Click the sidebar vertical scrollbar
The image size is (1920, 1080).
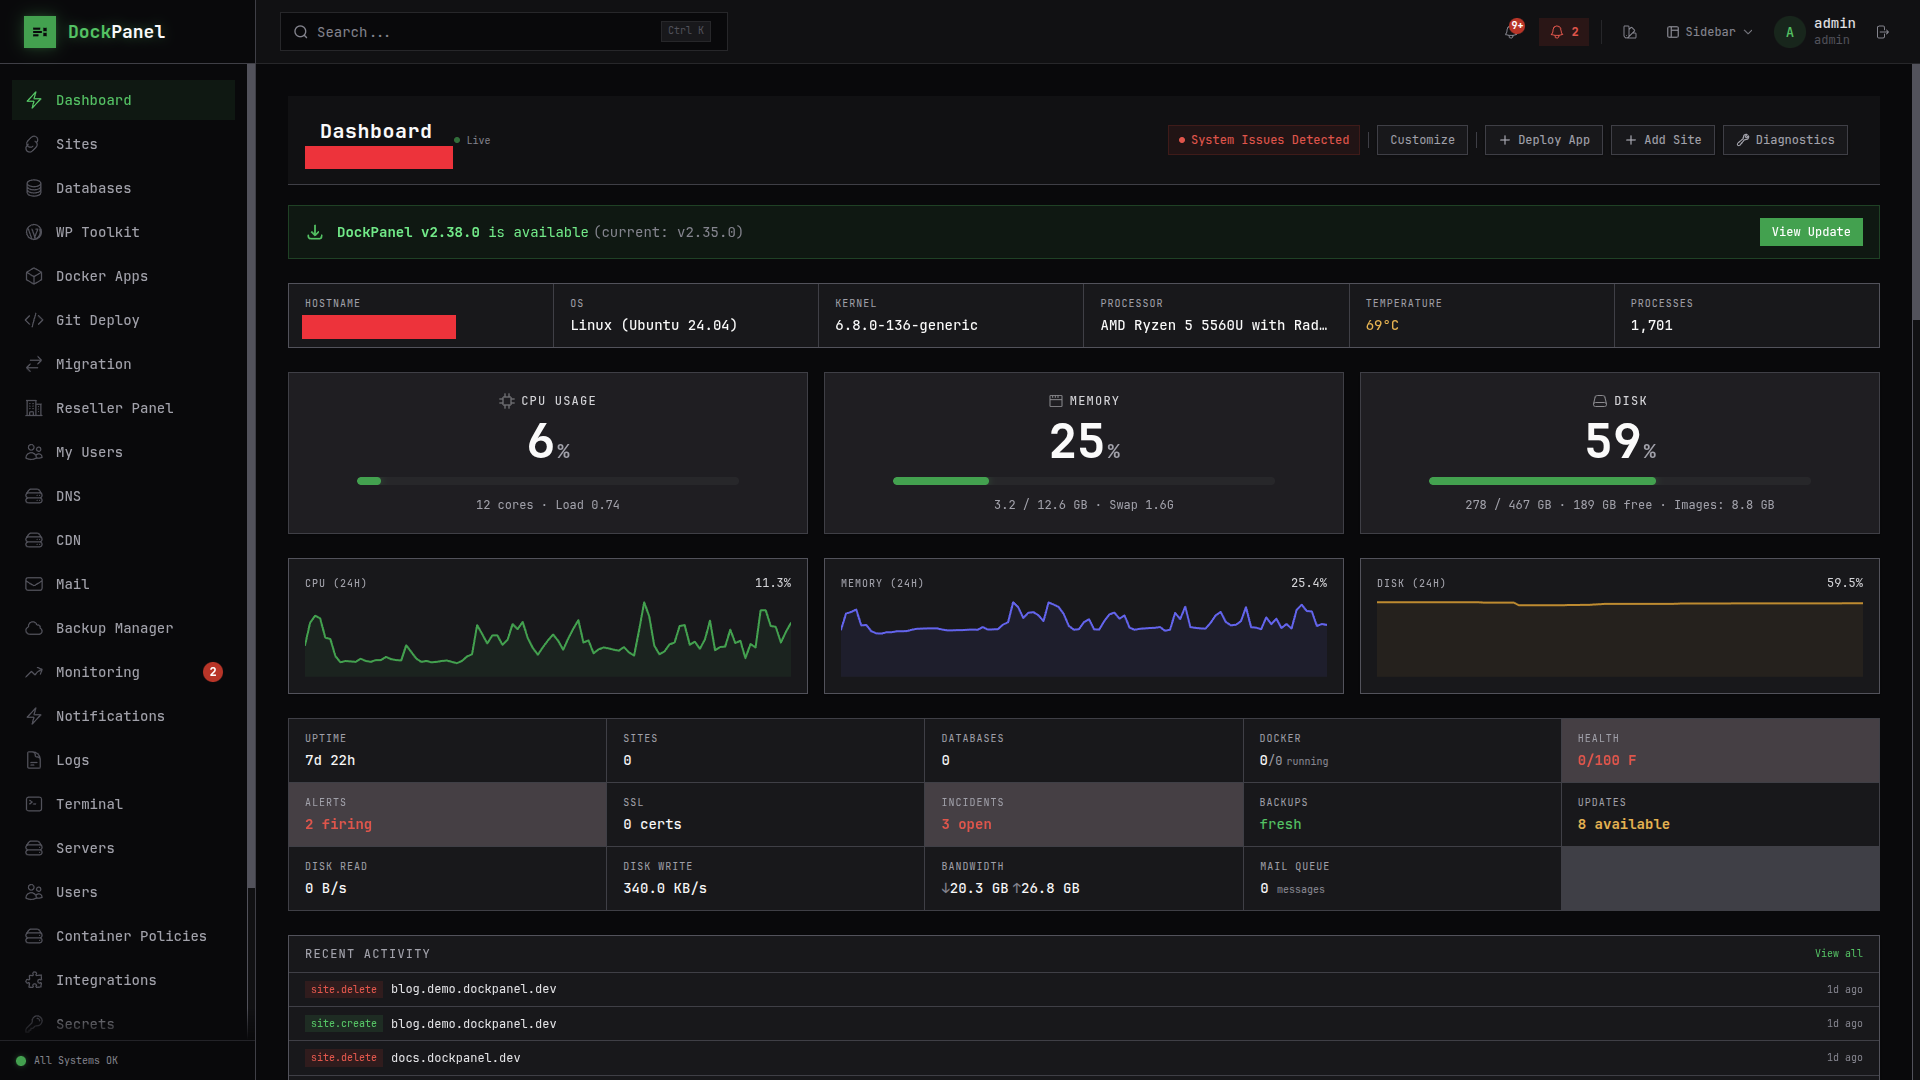point(251,476)
